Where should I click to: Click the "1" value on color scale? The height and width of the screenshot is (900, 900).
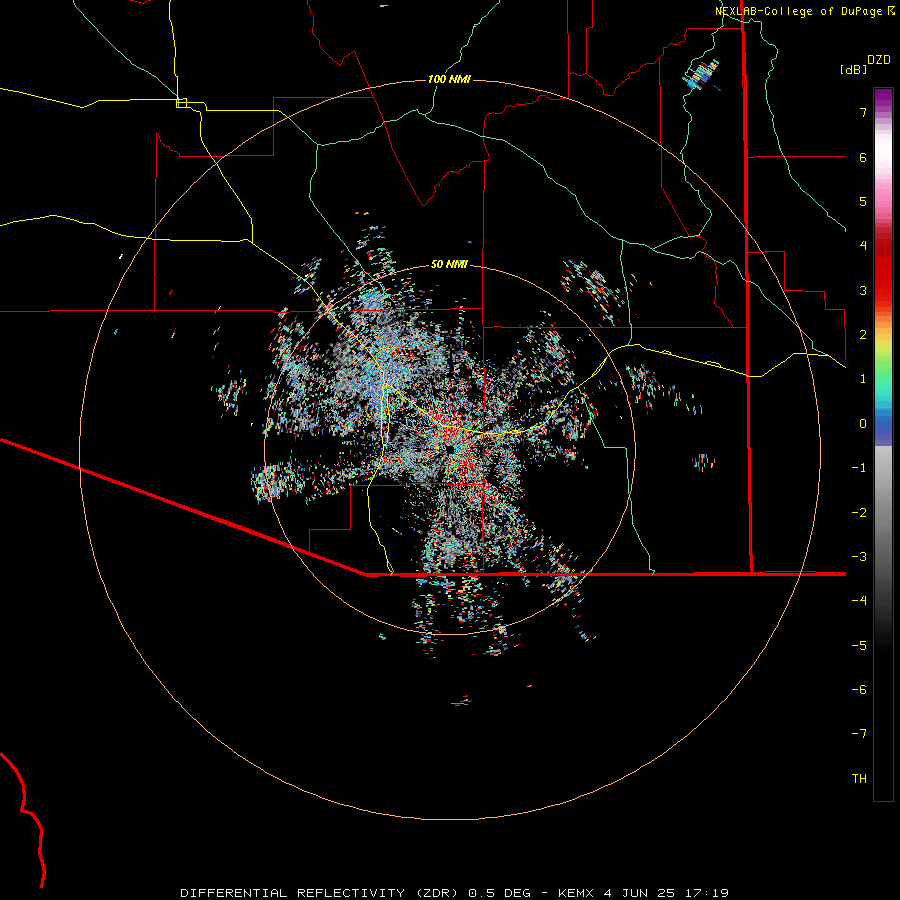[863, 379]
